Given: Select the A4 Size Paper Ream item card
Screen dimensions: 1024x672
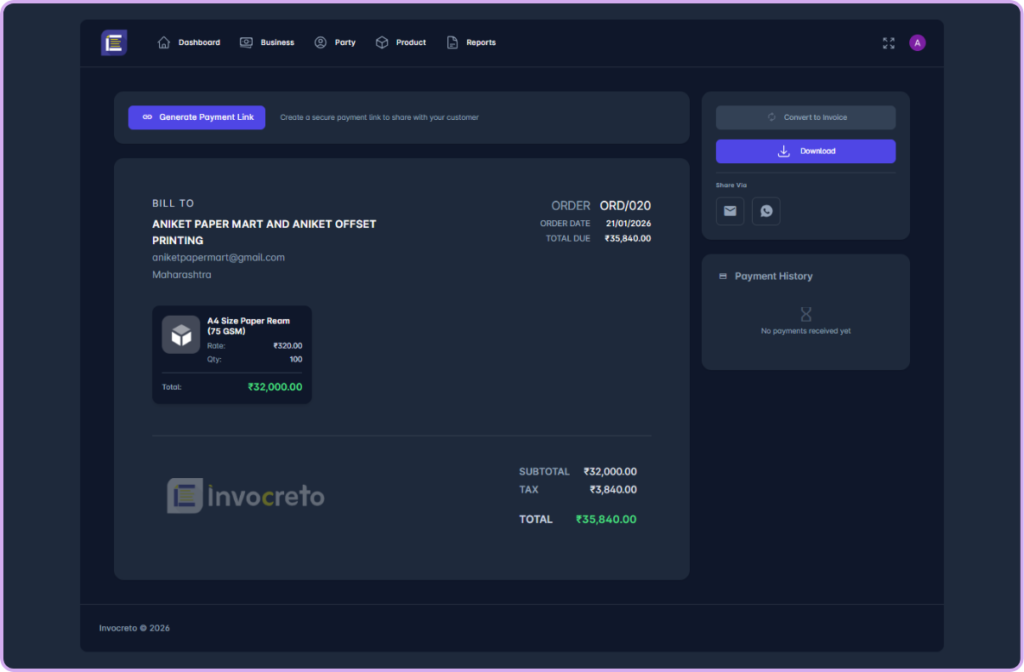Looking at the screenshot, I should coord(232,354).
